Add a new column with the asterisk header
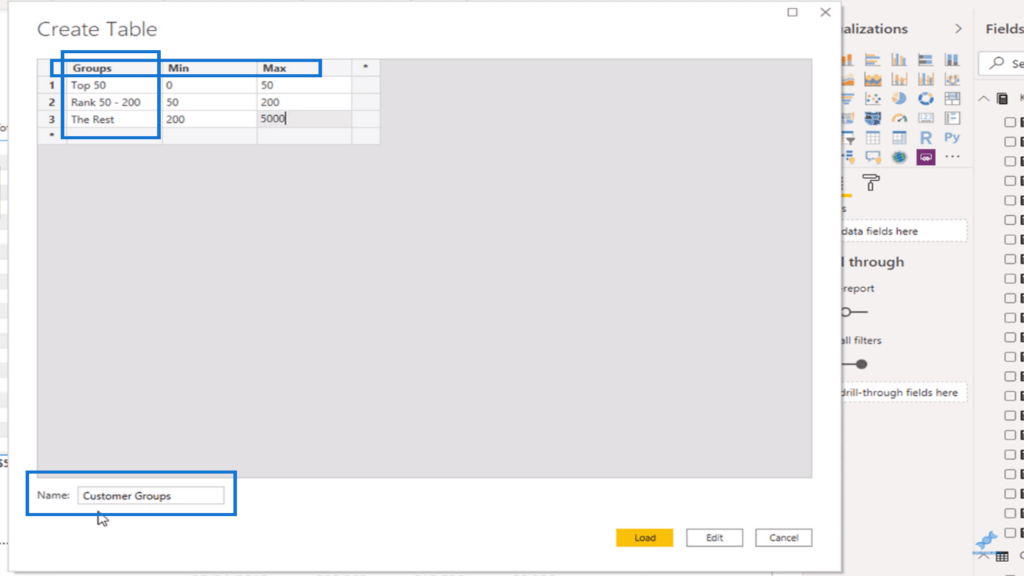This screenshot has width=1024, height=576. tap(366, 67)
